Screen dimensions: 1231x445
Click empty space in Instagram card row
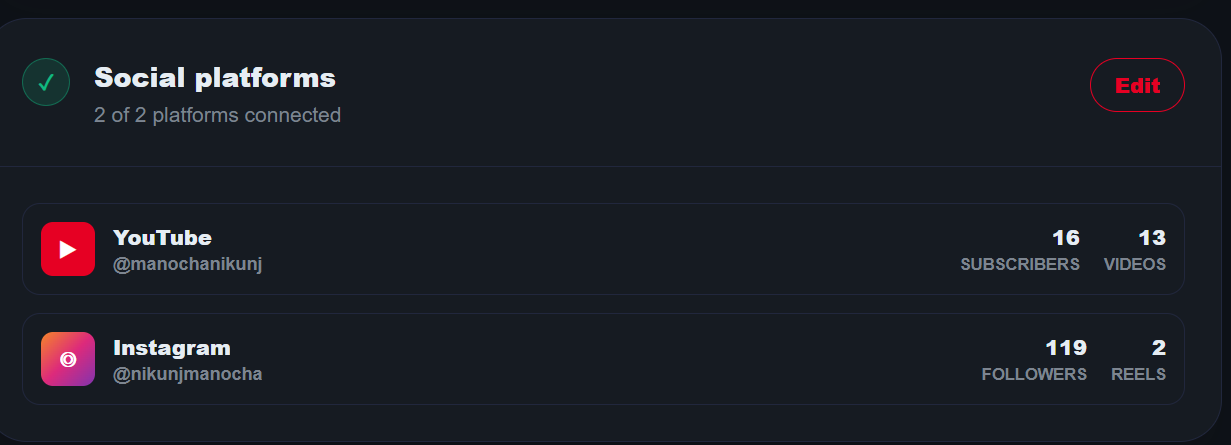600,359
